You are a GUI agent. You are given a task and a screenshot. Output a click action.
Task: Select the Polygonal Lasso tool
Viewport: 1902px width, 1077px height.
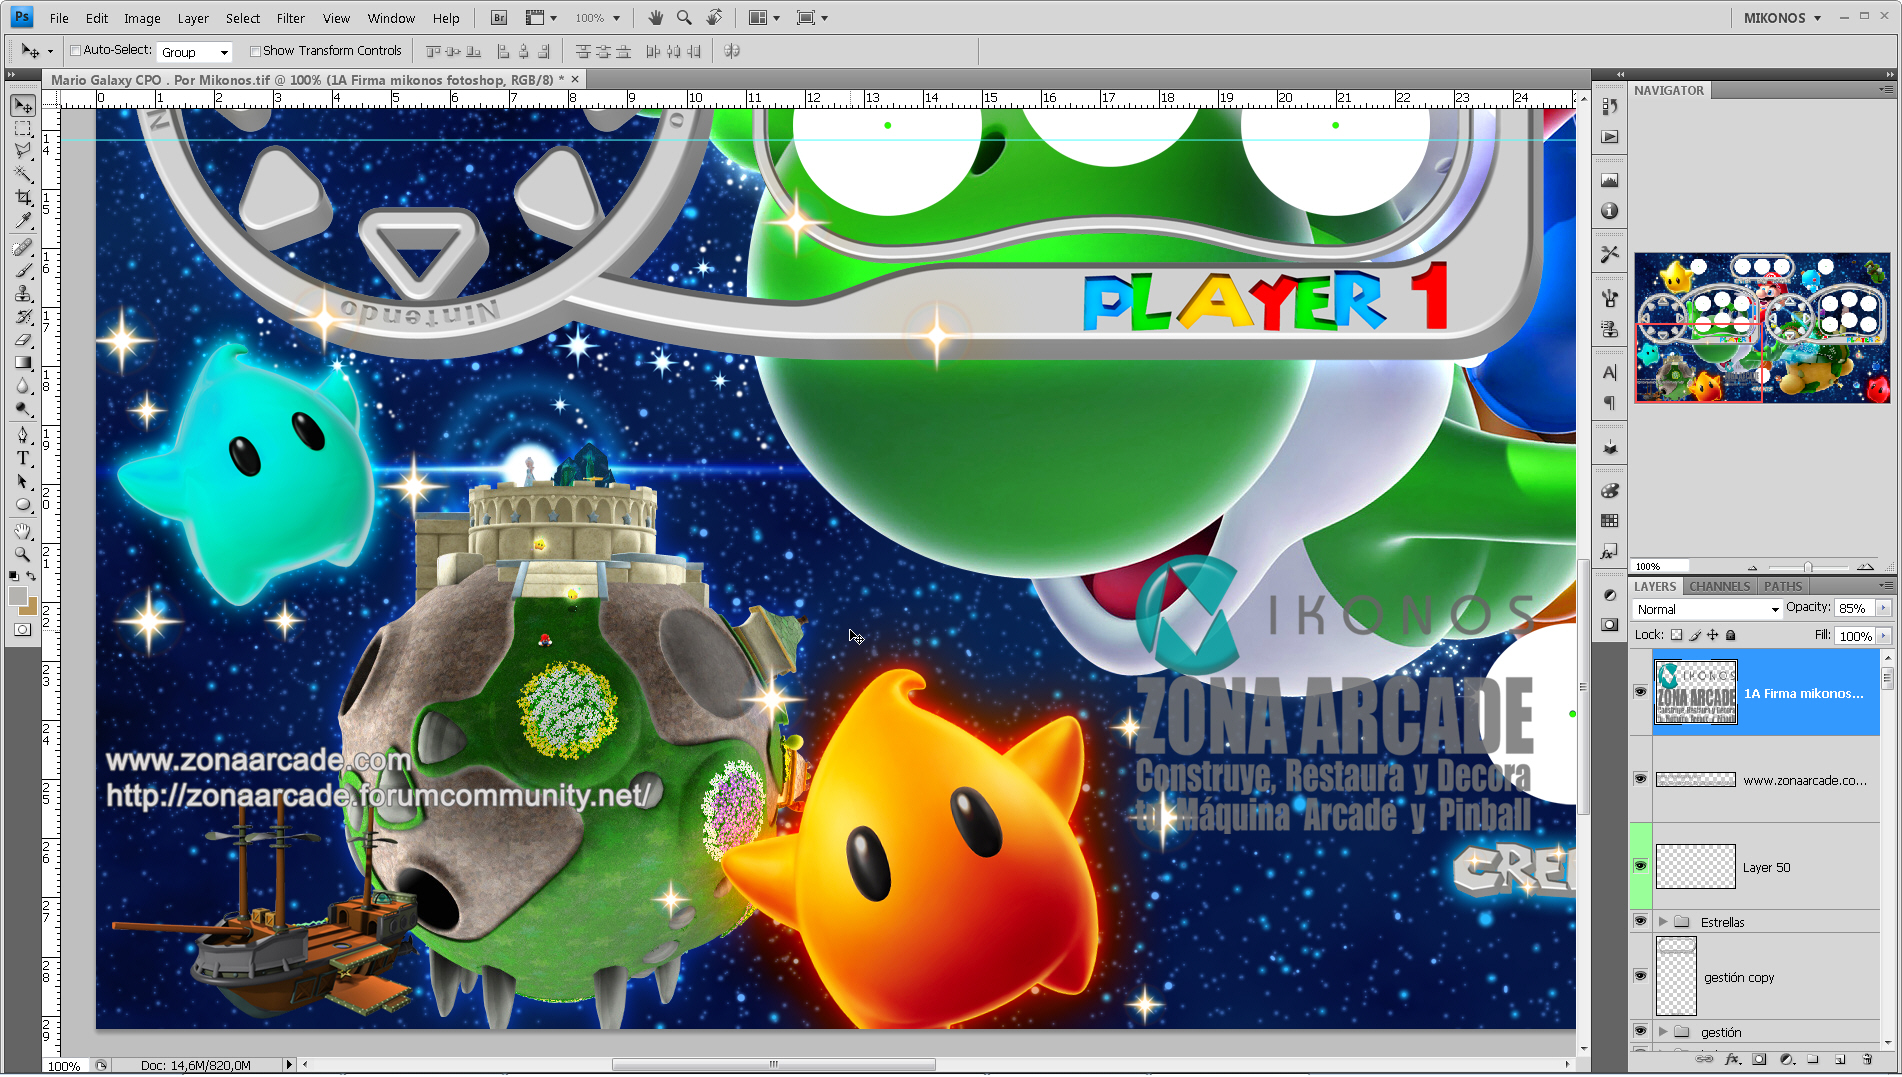pos(23,151)
